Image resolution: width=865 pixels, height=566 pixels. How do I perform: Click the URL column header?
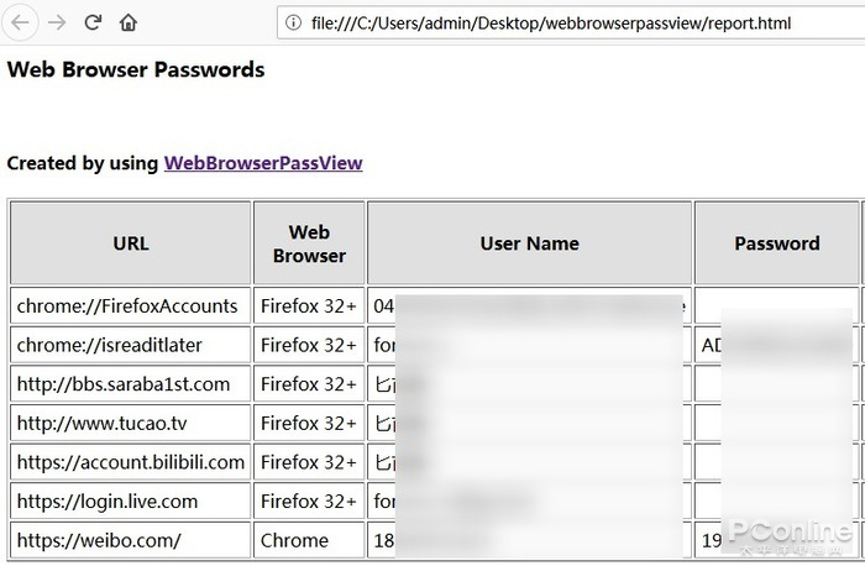(131, 243)
